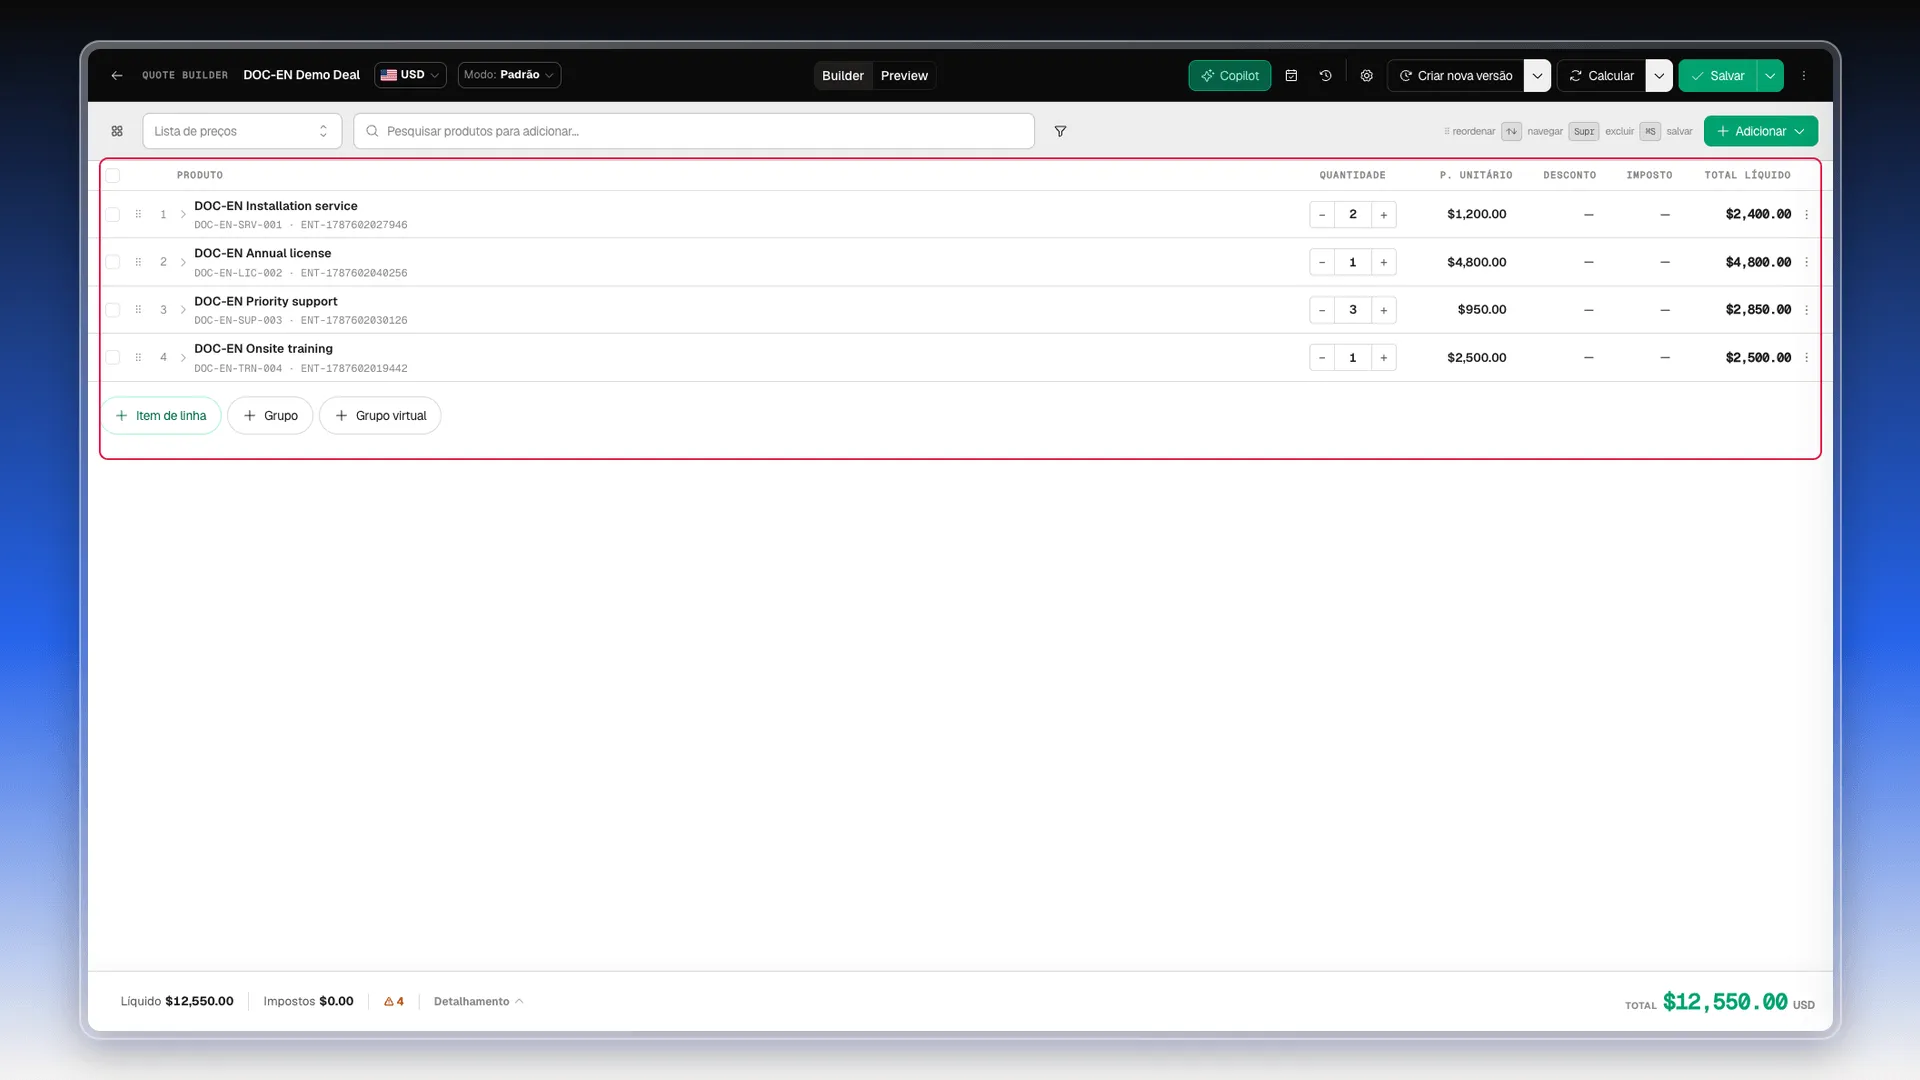Open the Lista de preços combo box

pyautogui.click(x=242, y=131)
